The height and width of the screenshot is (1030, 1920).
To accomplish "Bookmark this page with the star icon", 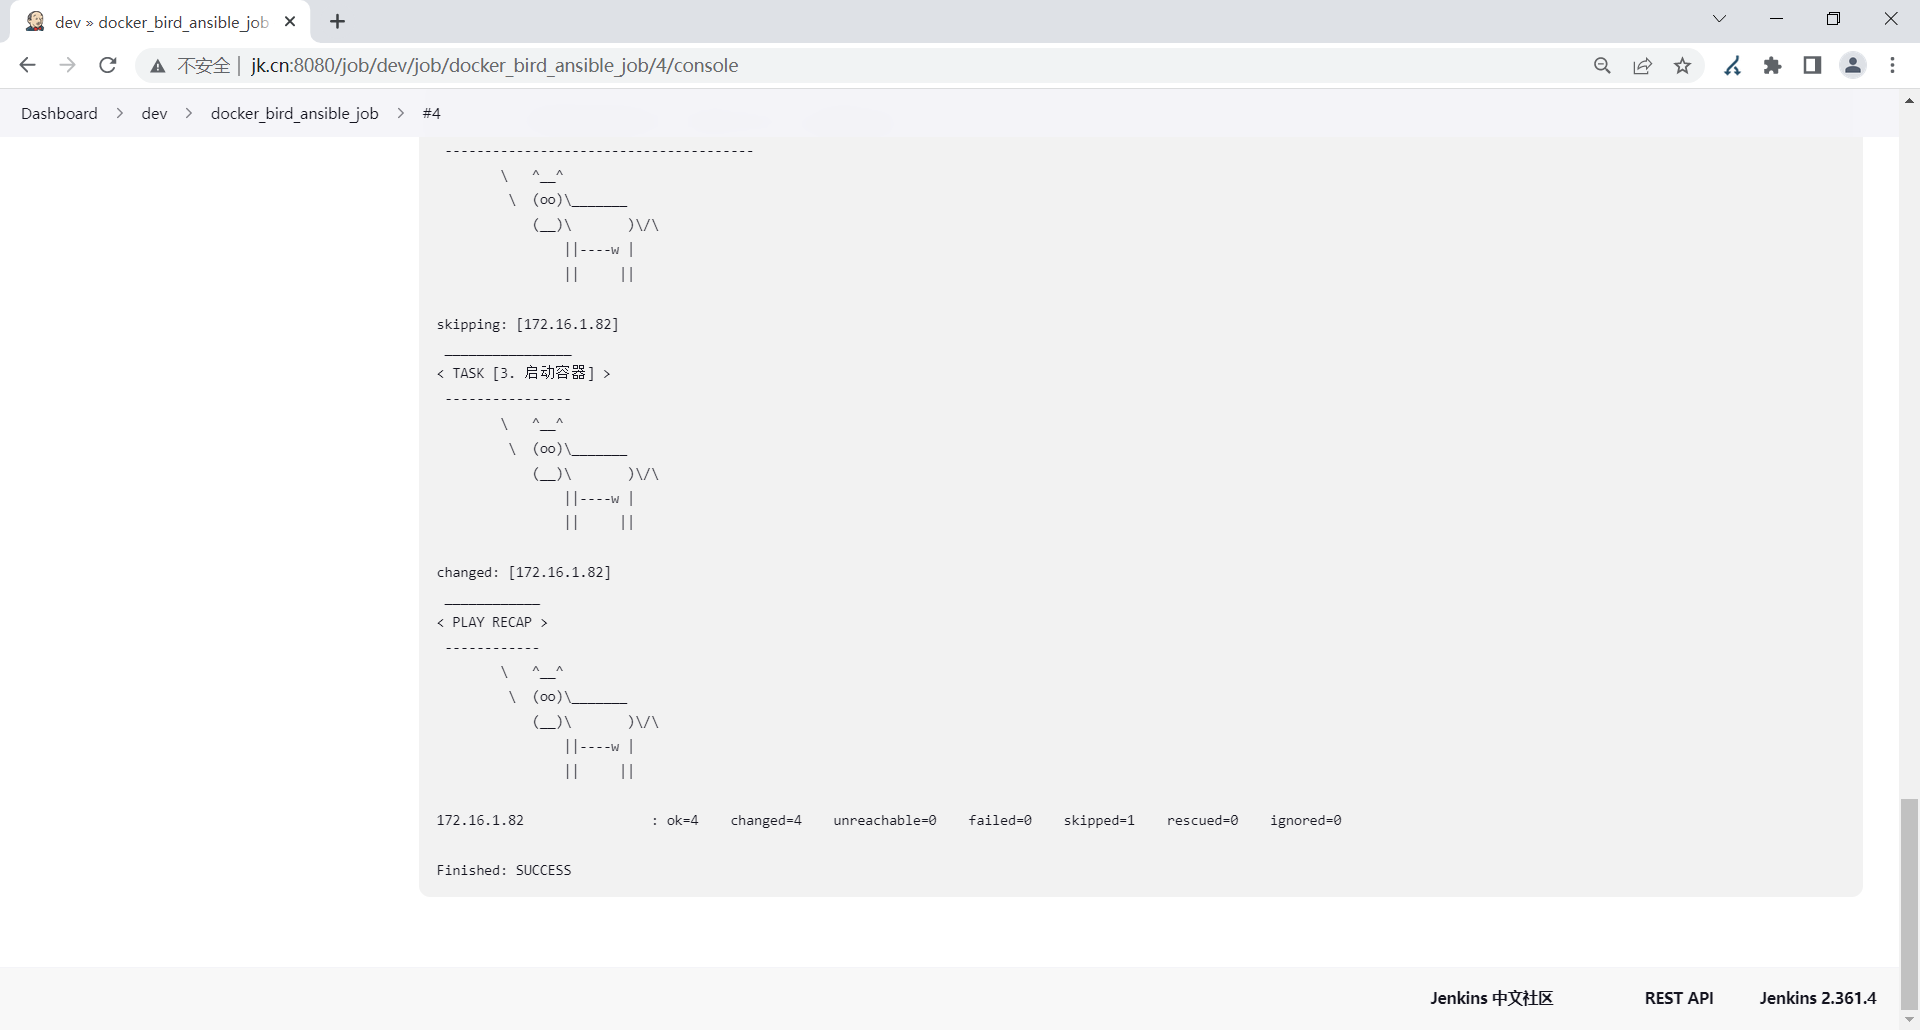I will click(1683, 66).
